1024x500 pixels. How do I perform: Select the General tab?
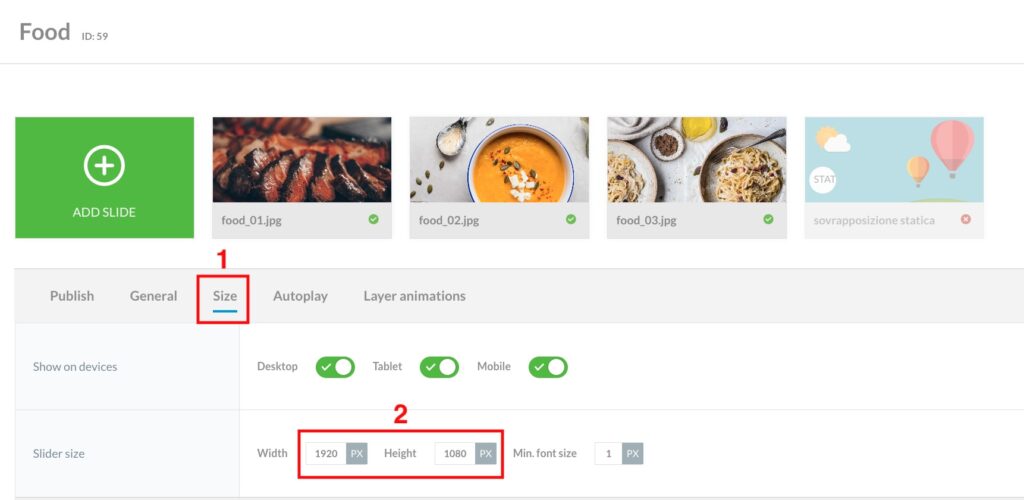[x=153, y=296]
